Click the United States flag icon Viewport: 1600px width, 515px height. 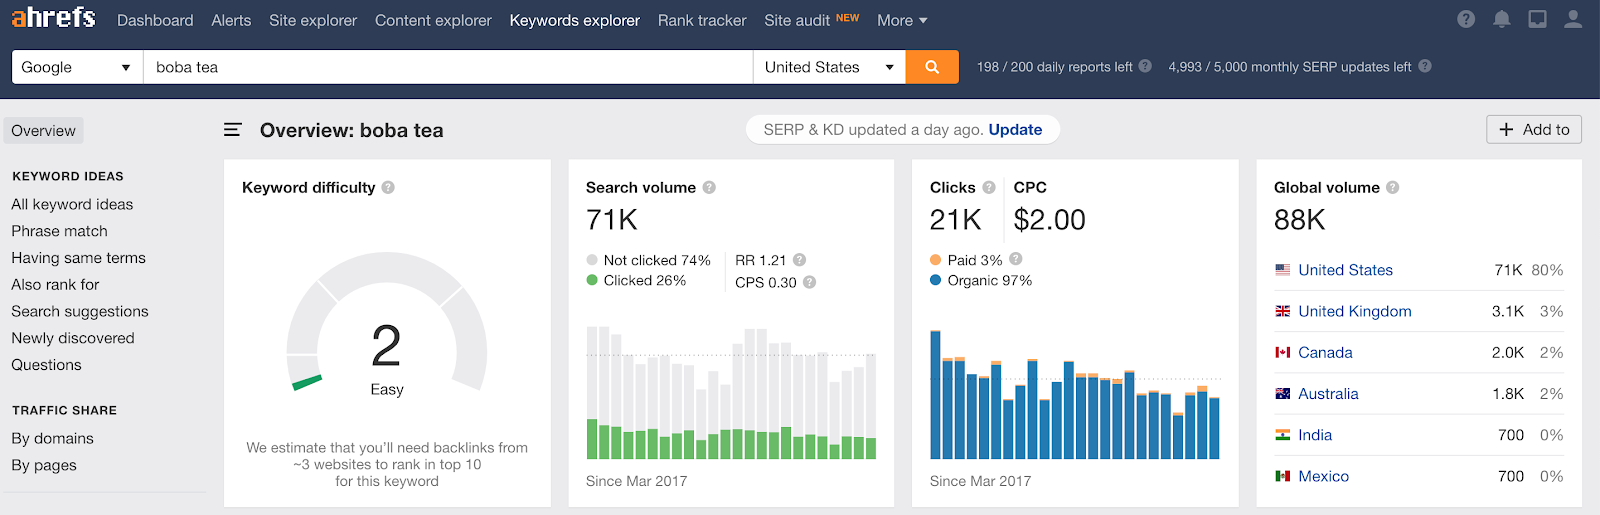tap(1283, 270)
